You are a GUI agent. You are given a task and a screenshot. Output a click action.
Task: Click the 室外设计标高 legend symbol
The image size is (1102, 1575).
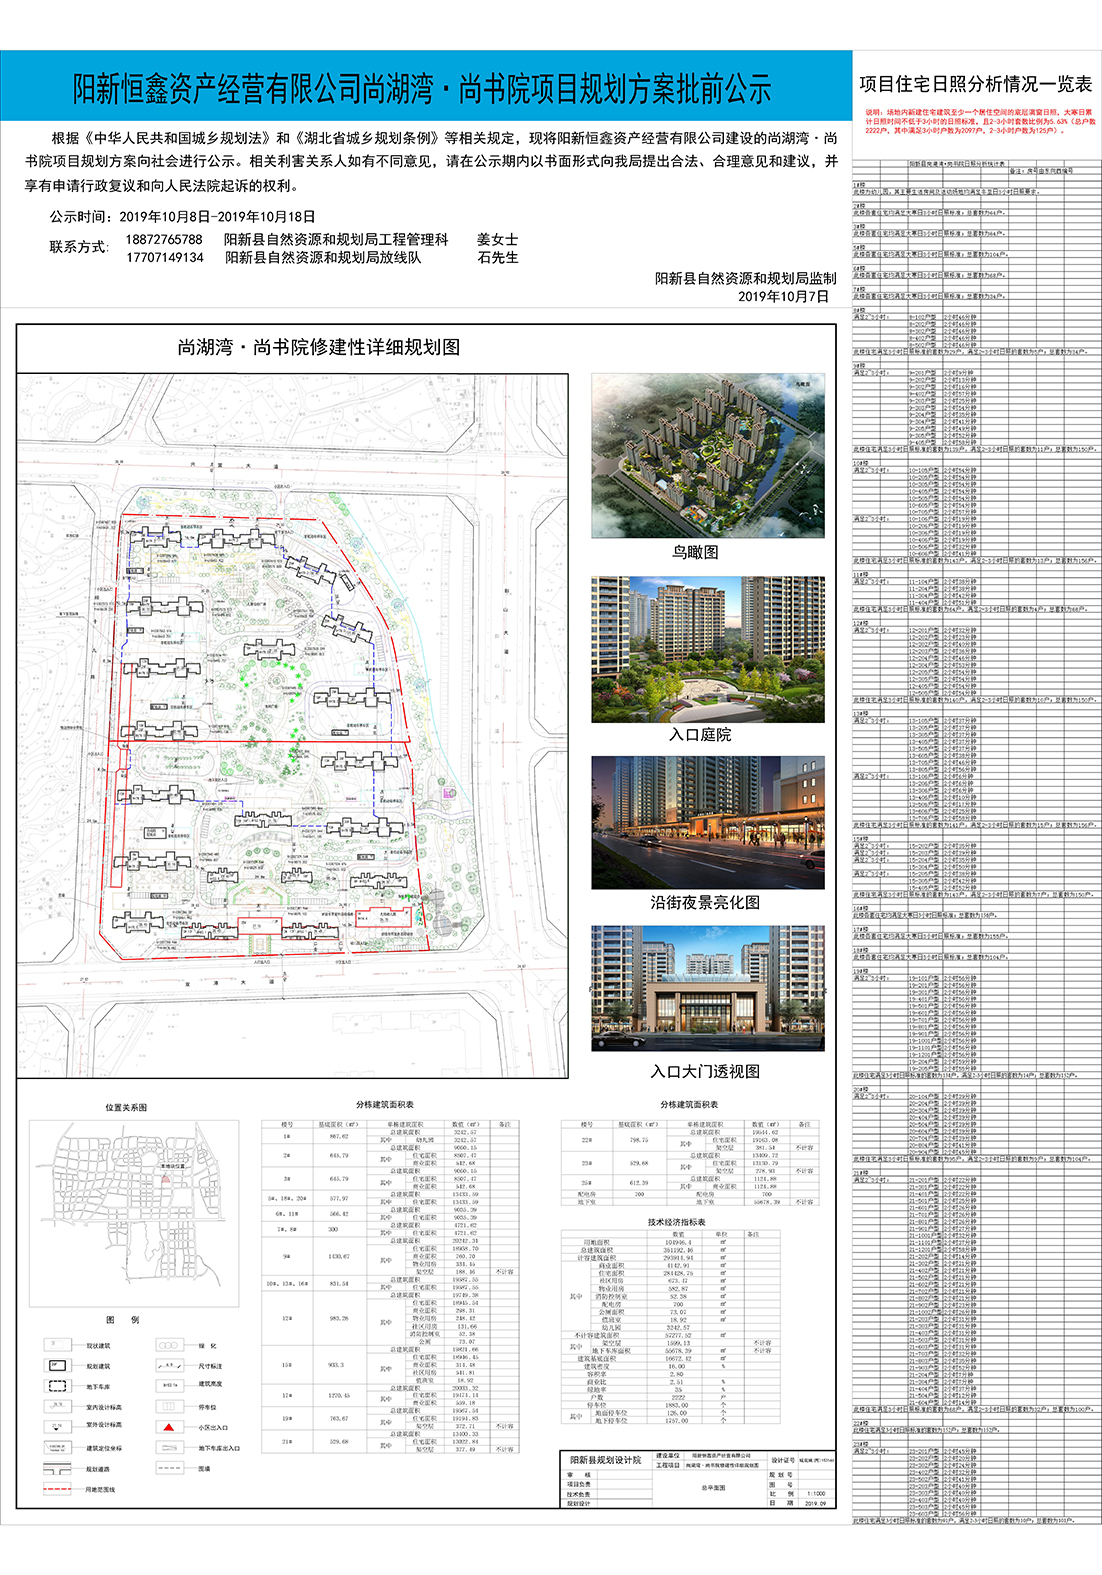(x=58, y=1425)
